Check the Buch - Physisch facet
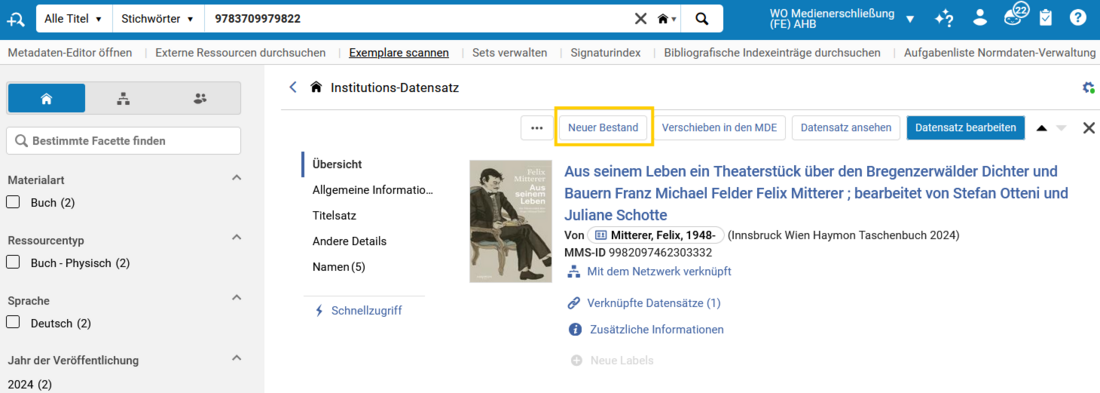This screenshot has width=1100, height=393. coord(13,263)
